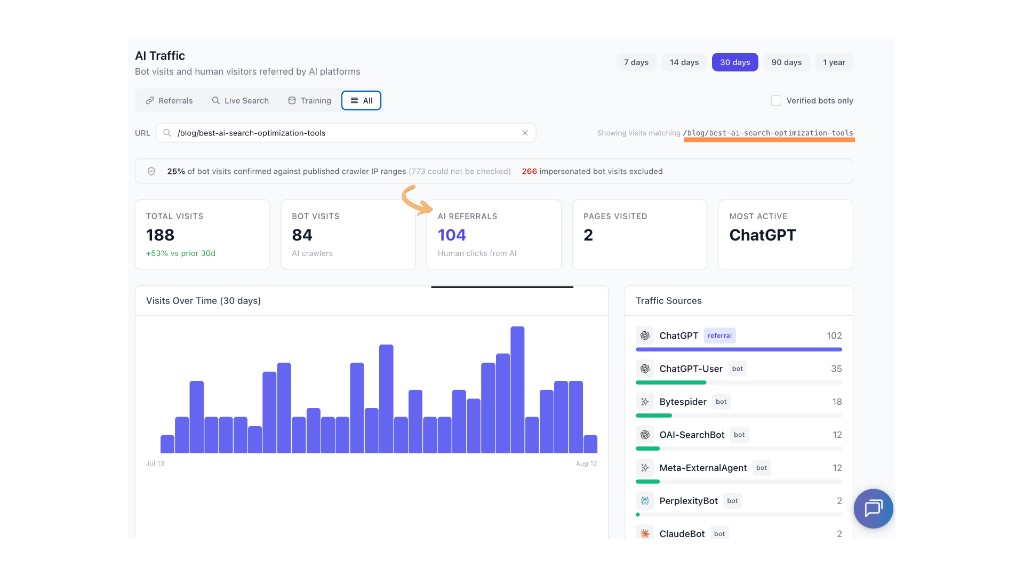The height and width of the screenshot is (576, 1024).
Task: Click the AI Traffic page title
Action: point(160,56)
